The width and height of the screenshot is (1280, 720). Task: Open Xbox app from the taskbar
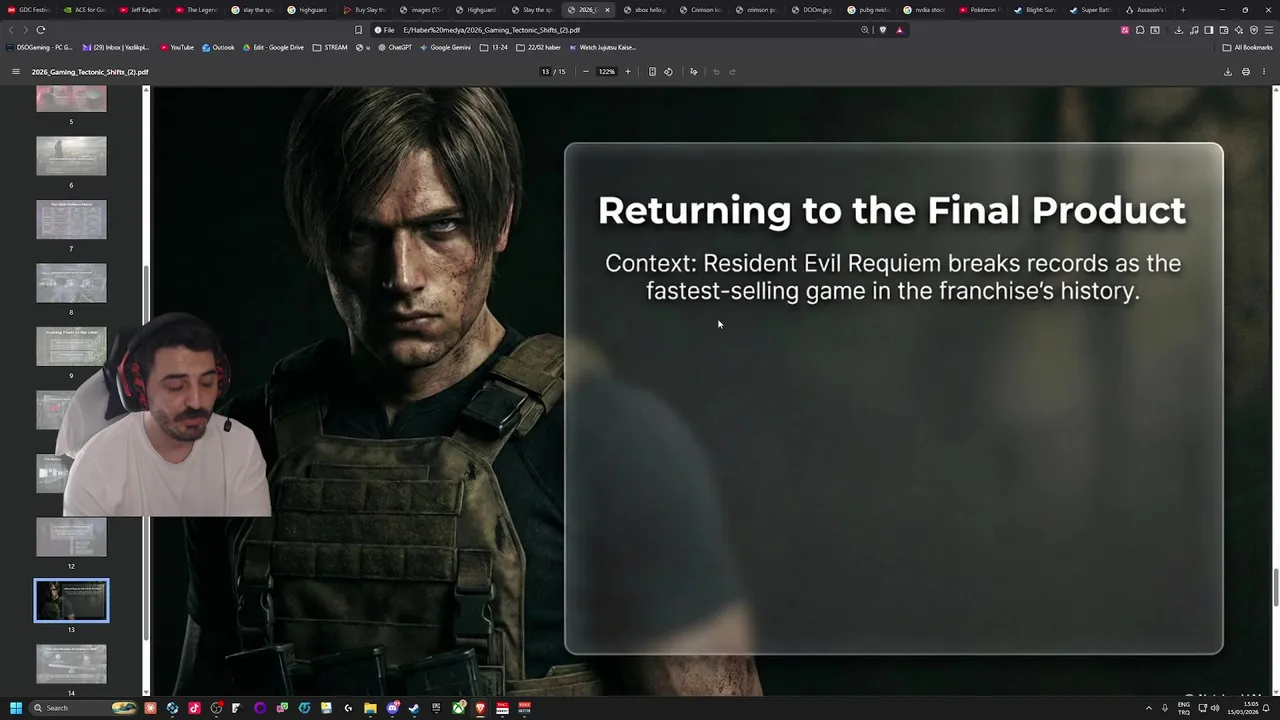pyautogui.click(x=458, y=708)
